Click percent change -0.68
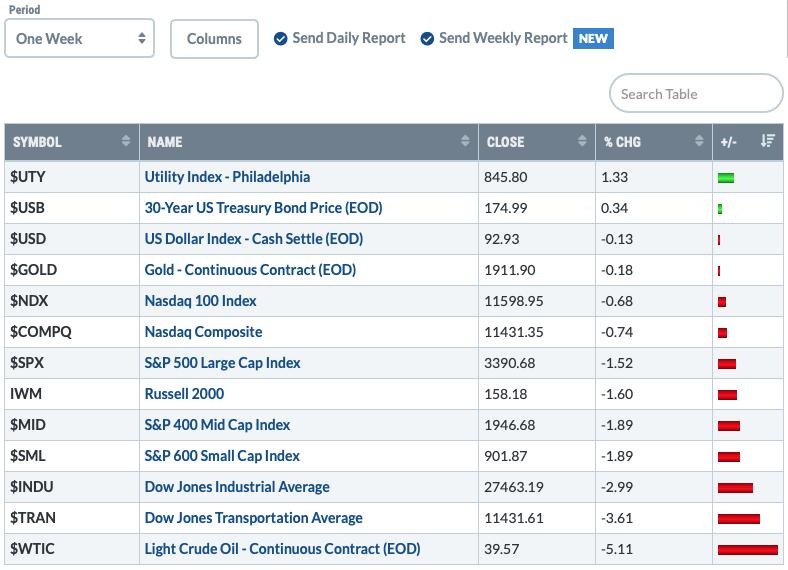The width and height of the screenshot is (788, 570). pyautogui.click(x=617, y=301)
